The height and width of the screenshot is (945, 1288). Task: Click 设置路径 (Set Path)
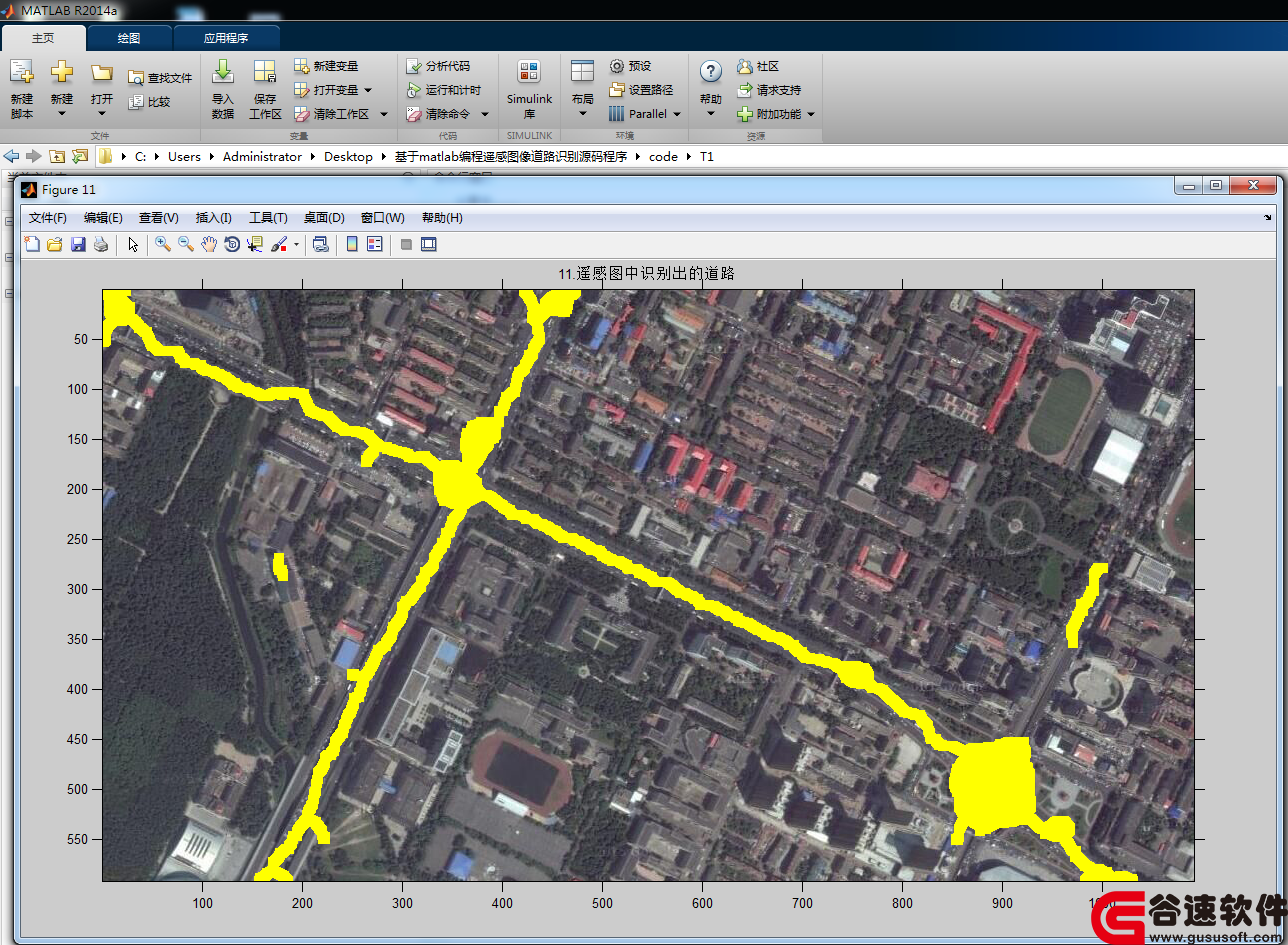point(641,90)
